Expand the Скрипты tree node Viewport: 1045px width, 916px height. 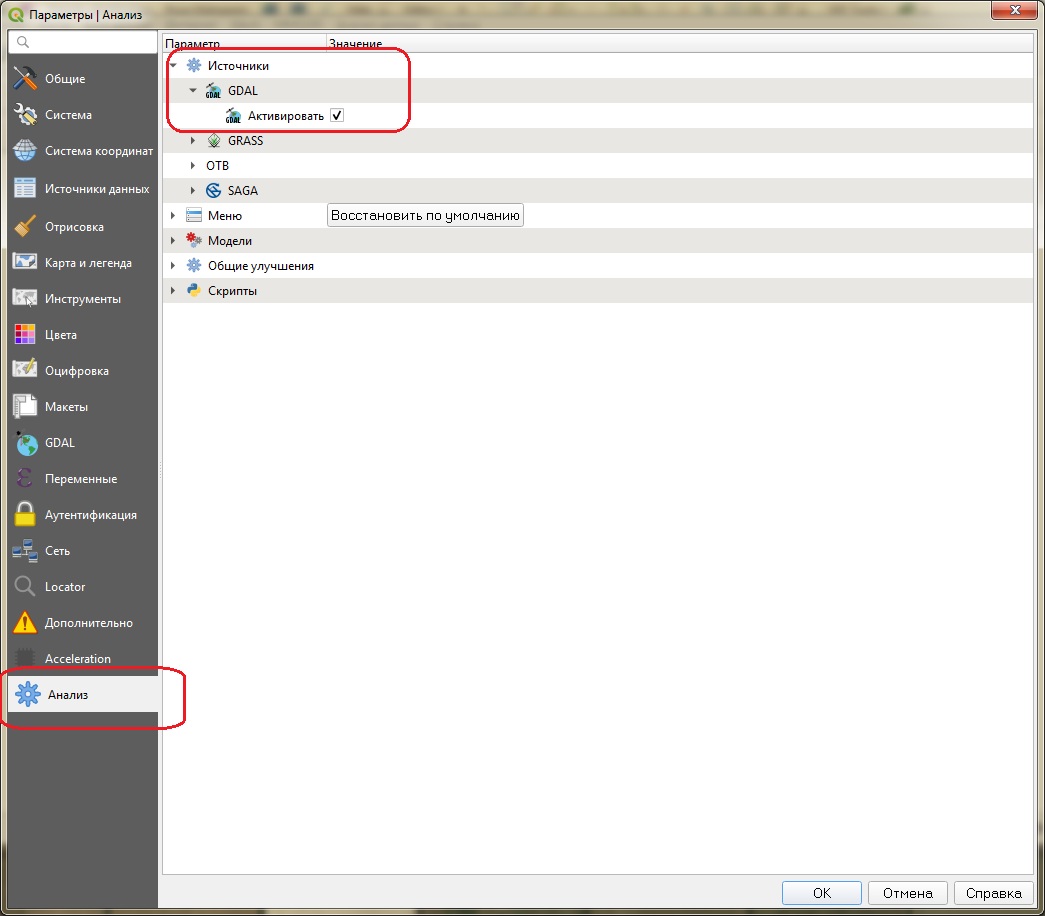[x=173, y=291]
